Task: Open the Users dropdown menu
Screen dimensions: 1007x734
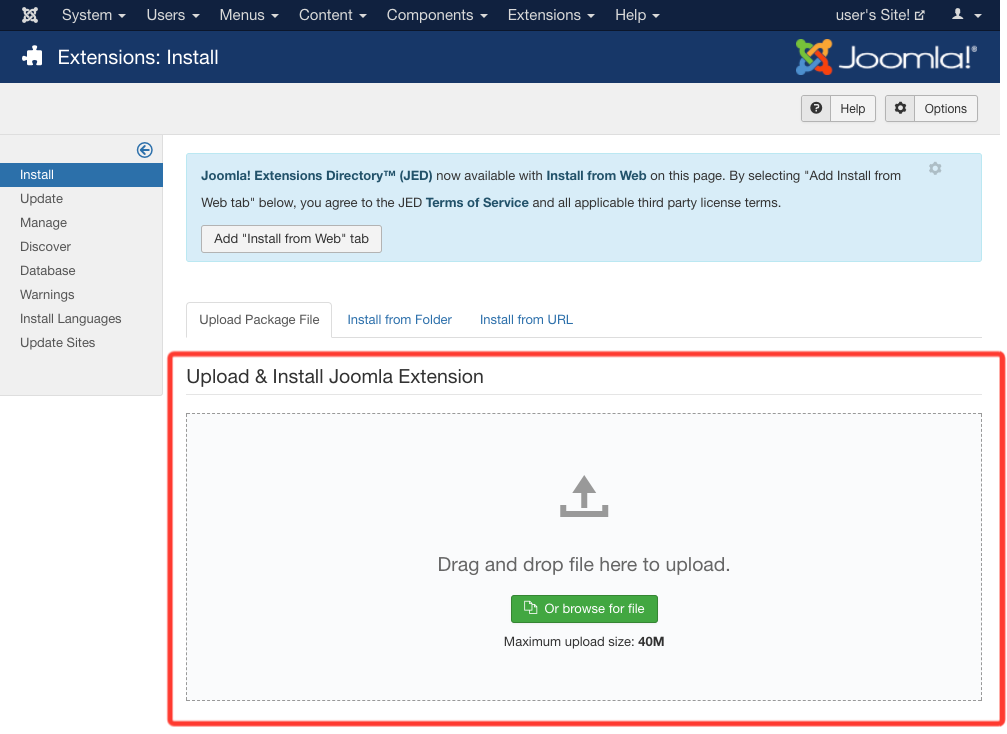Action: [173, 15]
